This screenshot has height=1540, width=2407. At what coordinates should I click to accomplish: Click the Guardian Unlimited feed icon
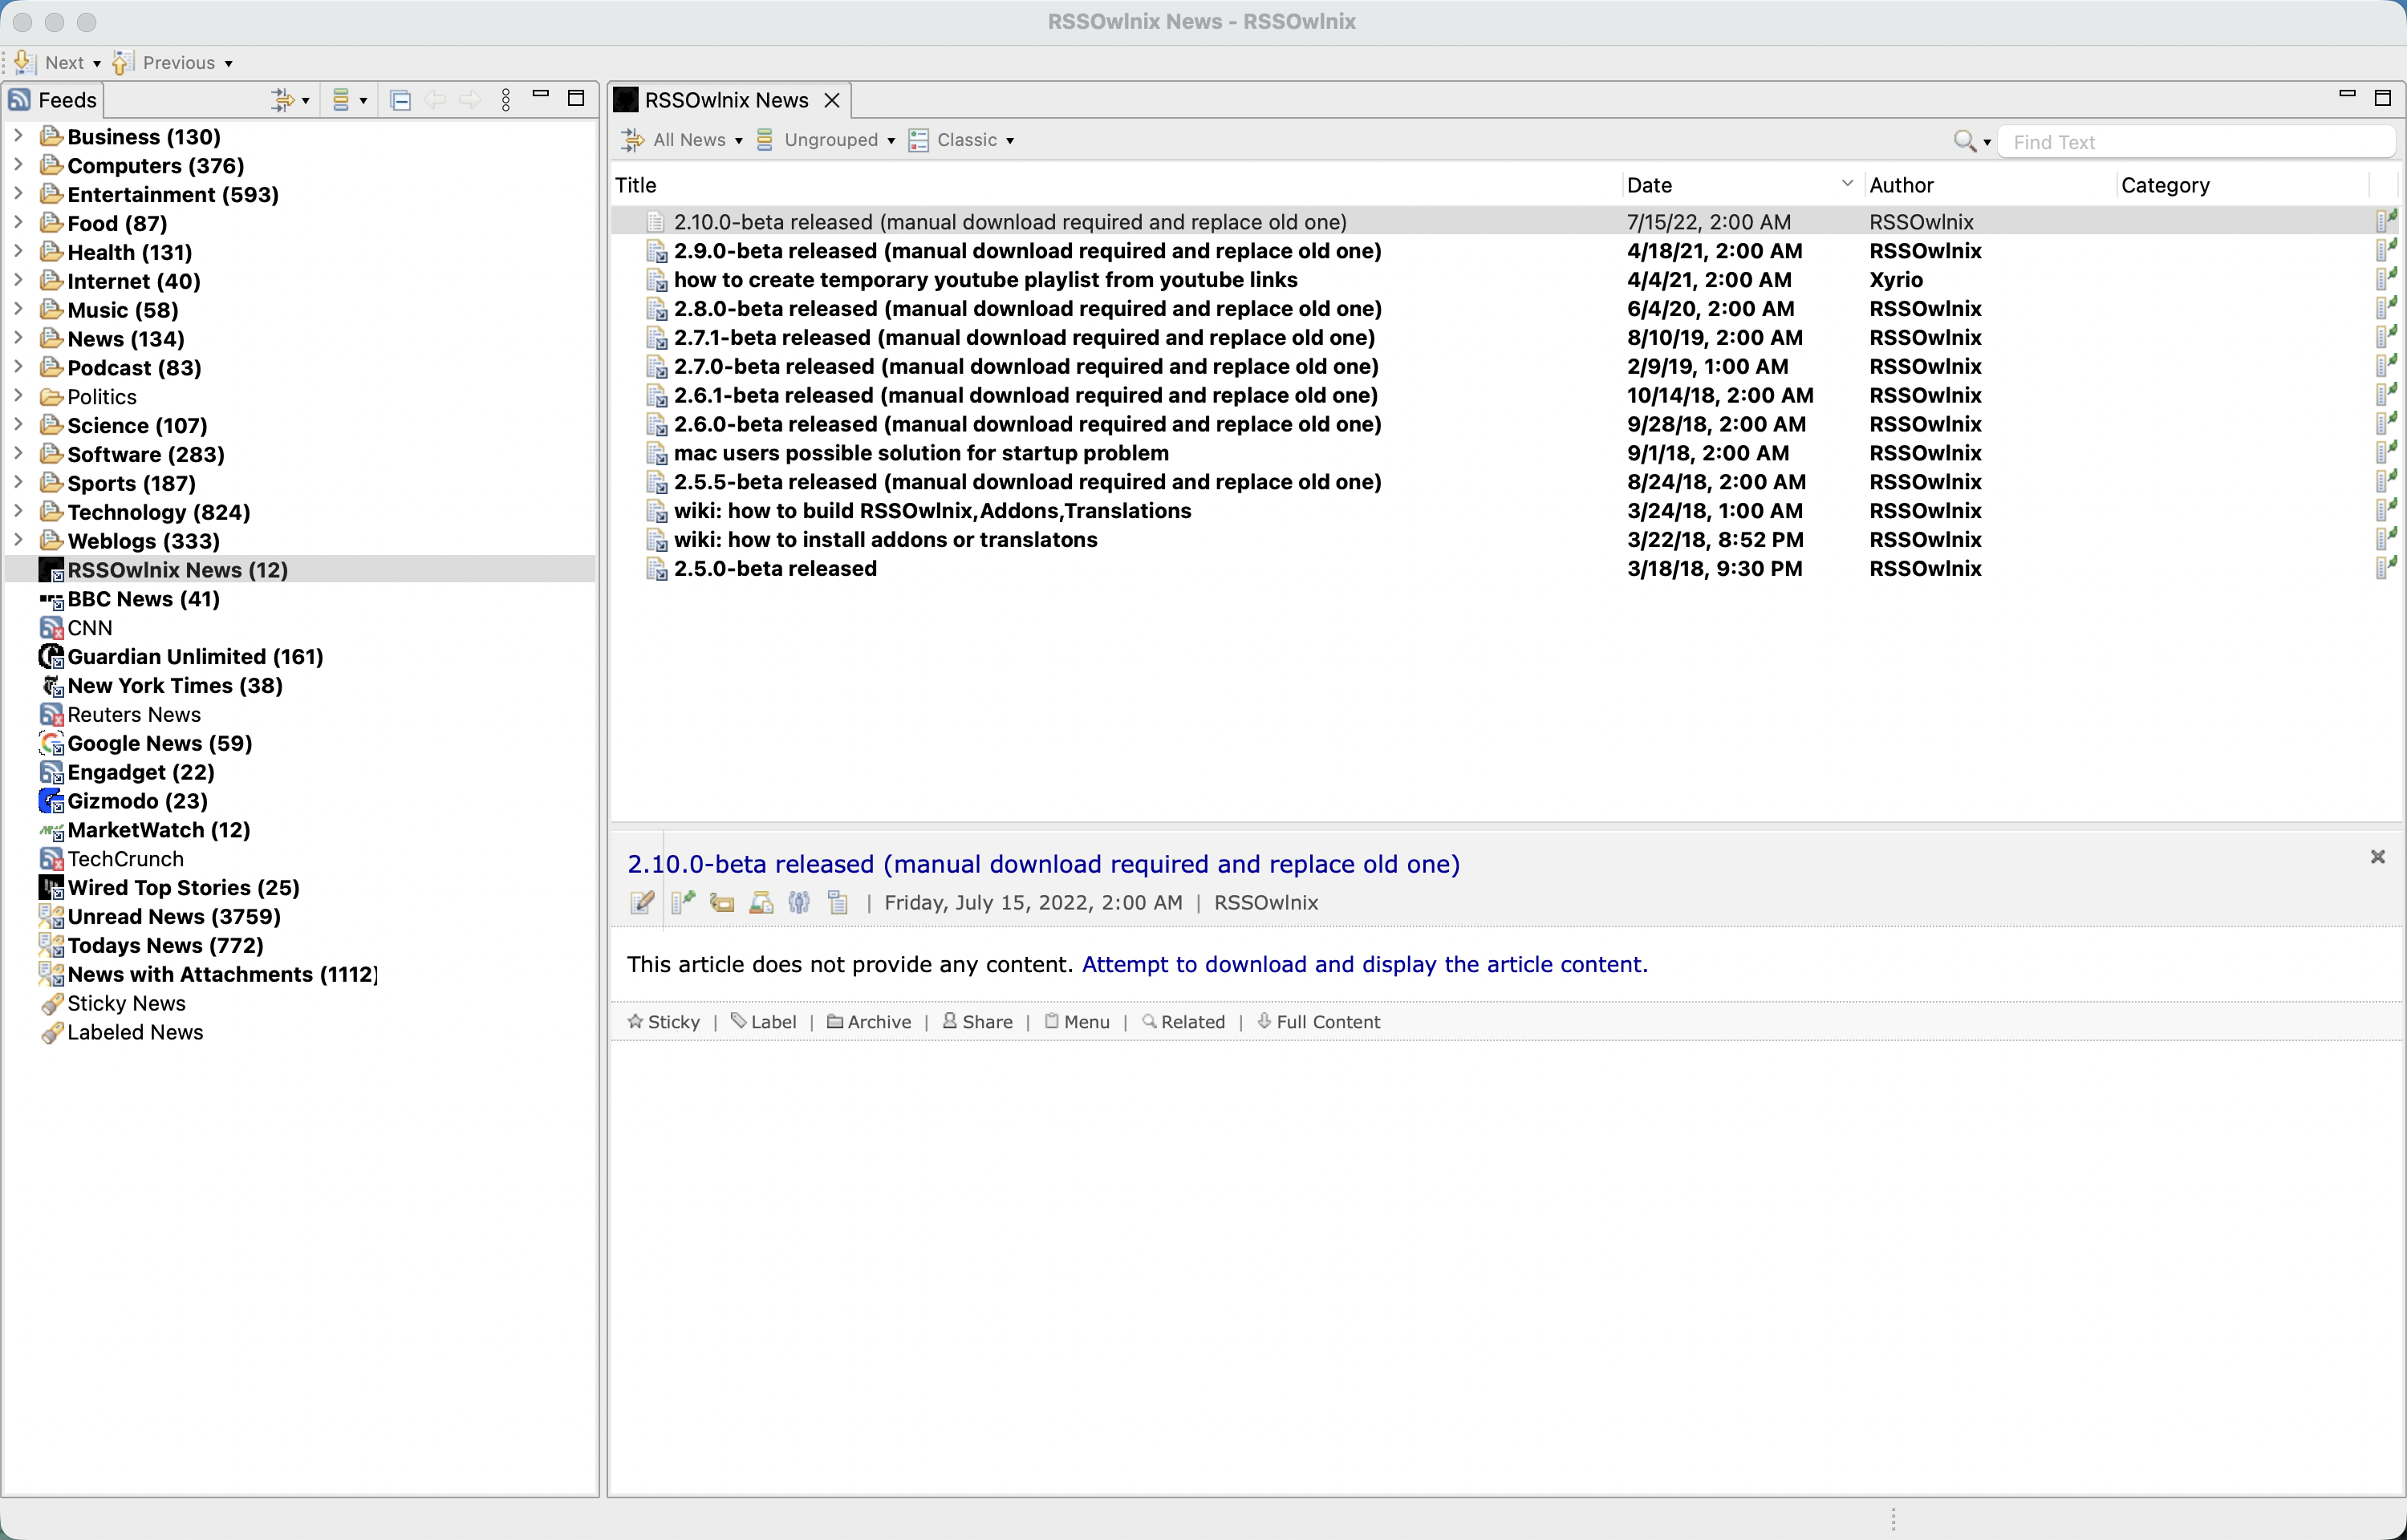coord(51,656)
